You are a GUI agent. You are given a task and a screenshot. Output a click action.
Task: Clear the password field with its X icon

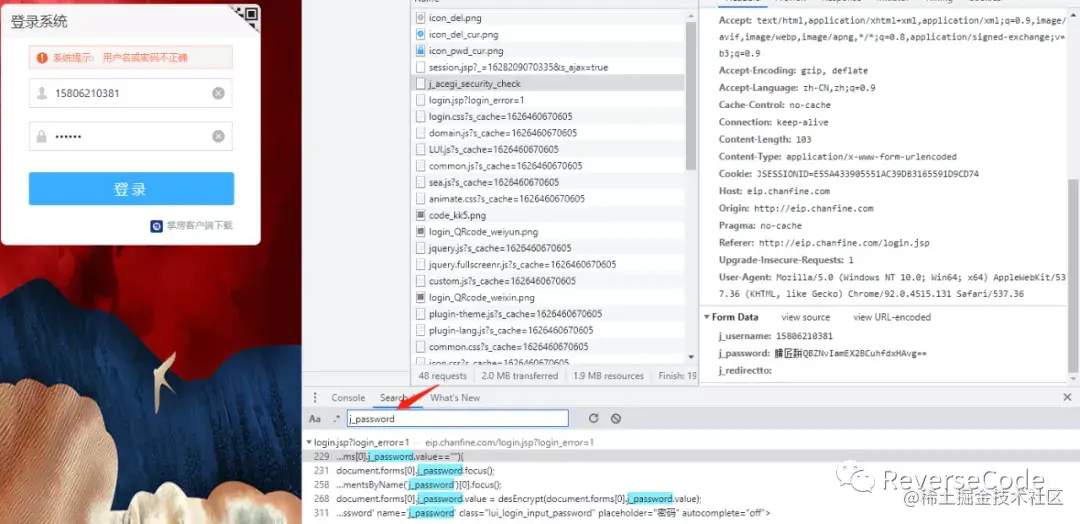coord(218,136)
